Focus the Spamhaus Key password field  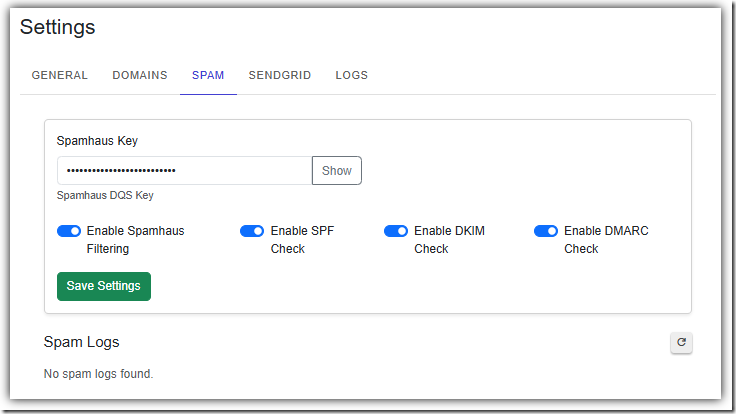(184, 170)
